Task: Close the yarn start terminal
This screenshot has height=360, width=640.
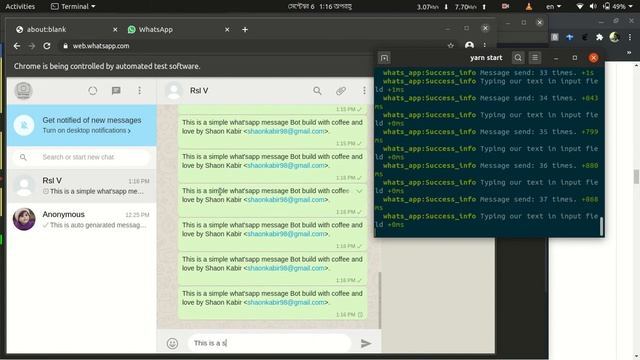Action: click(x=593, y=58)
